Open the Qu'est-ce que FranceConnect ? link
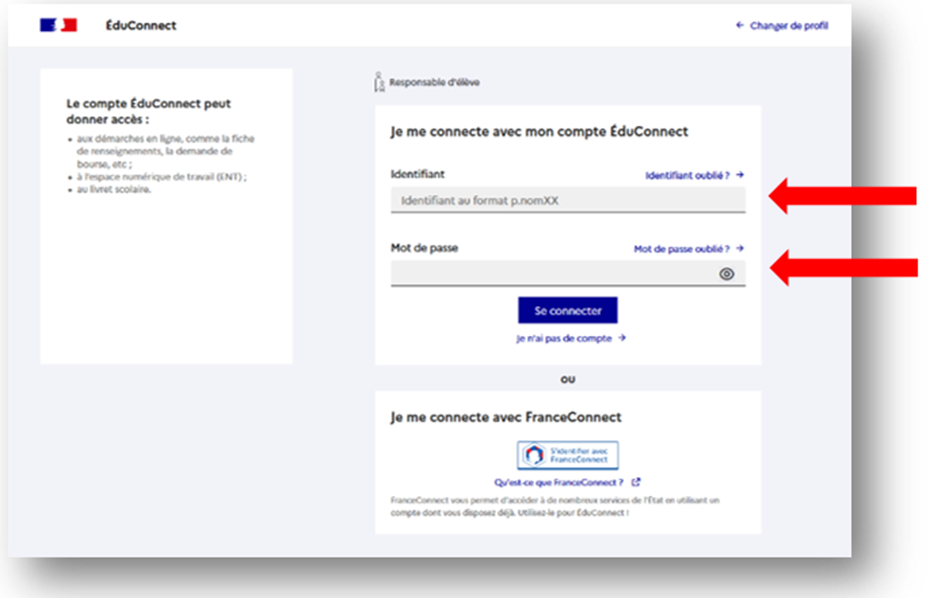Screen dimensions: 945x598 (x=559, y=482)
